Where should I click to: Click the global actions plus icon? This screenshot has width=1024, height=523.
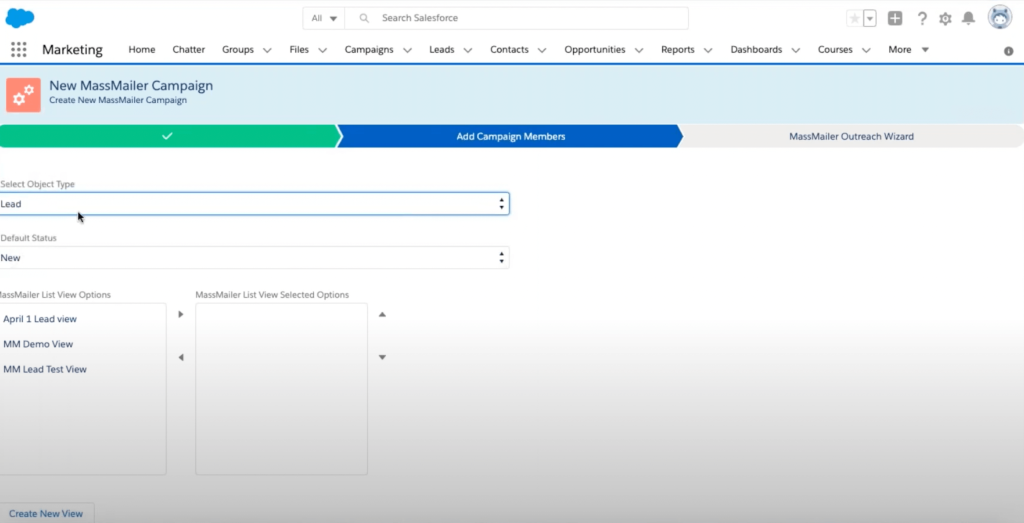coord(895,18)
